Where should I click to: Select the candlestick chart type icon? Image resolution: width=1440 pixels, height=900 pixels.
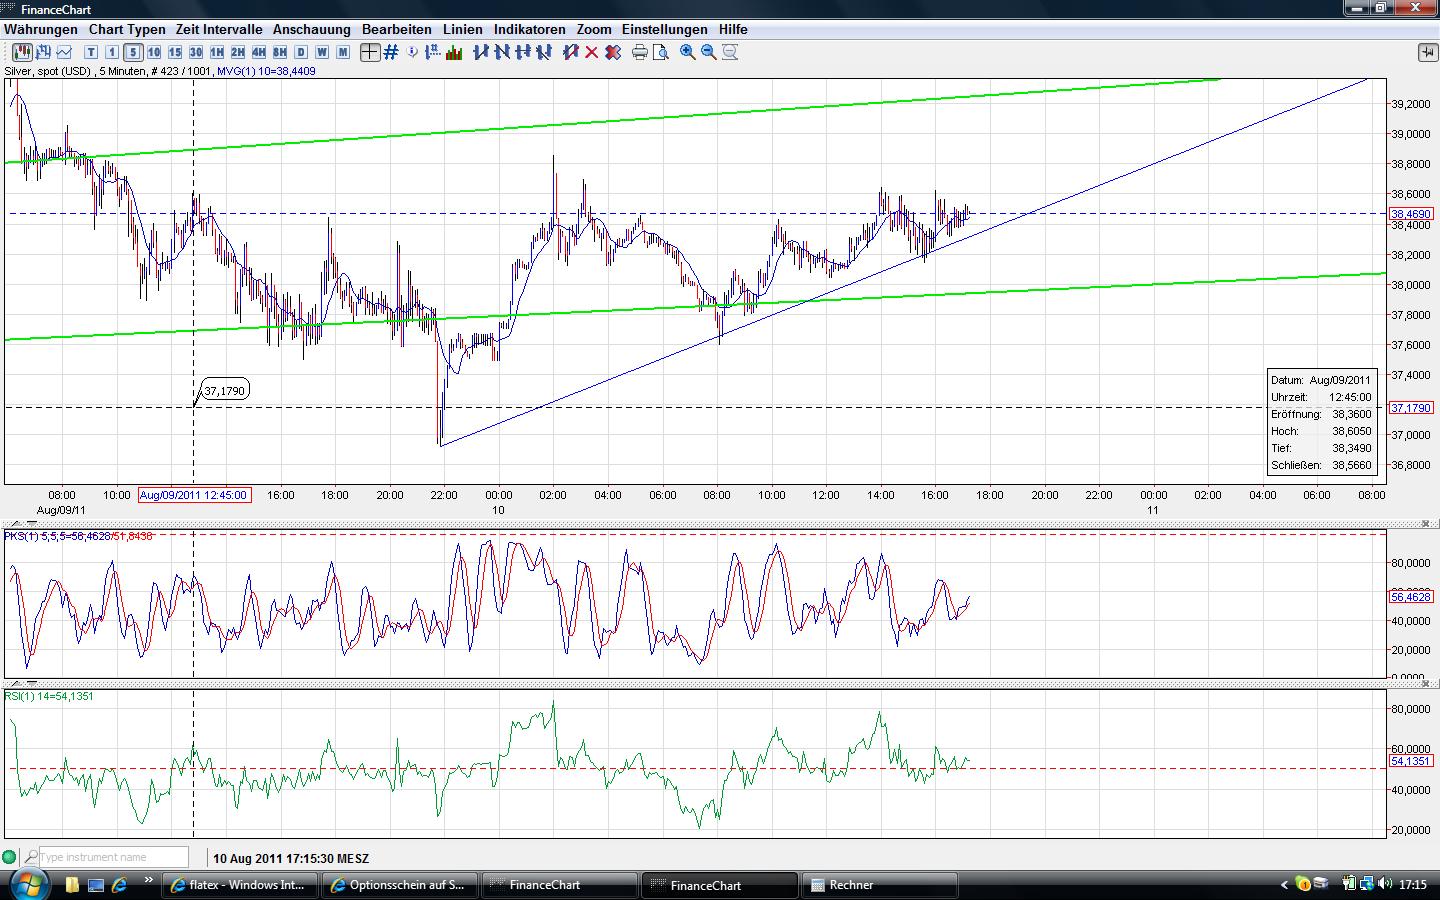[22, 52]
